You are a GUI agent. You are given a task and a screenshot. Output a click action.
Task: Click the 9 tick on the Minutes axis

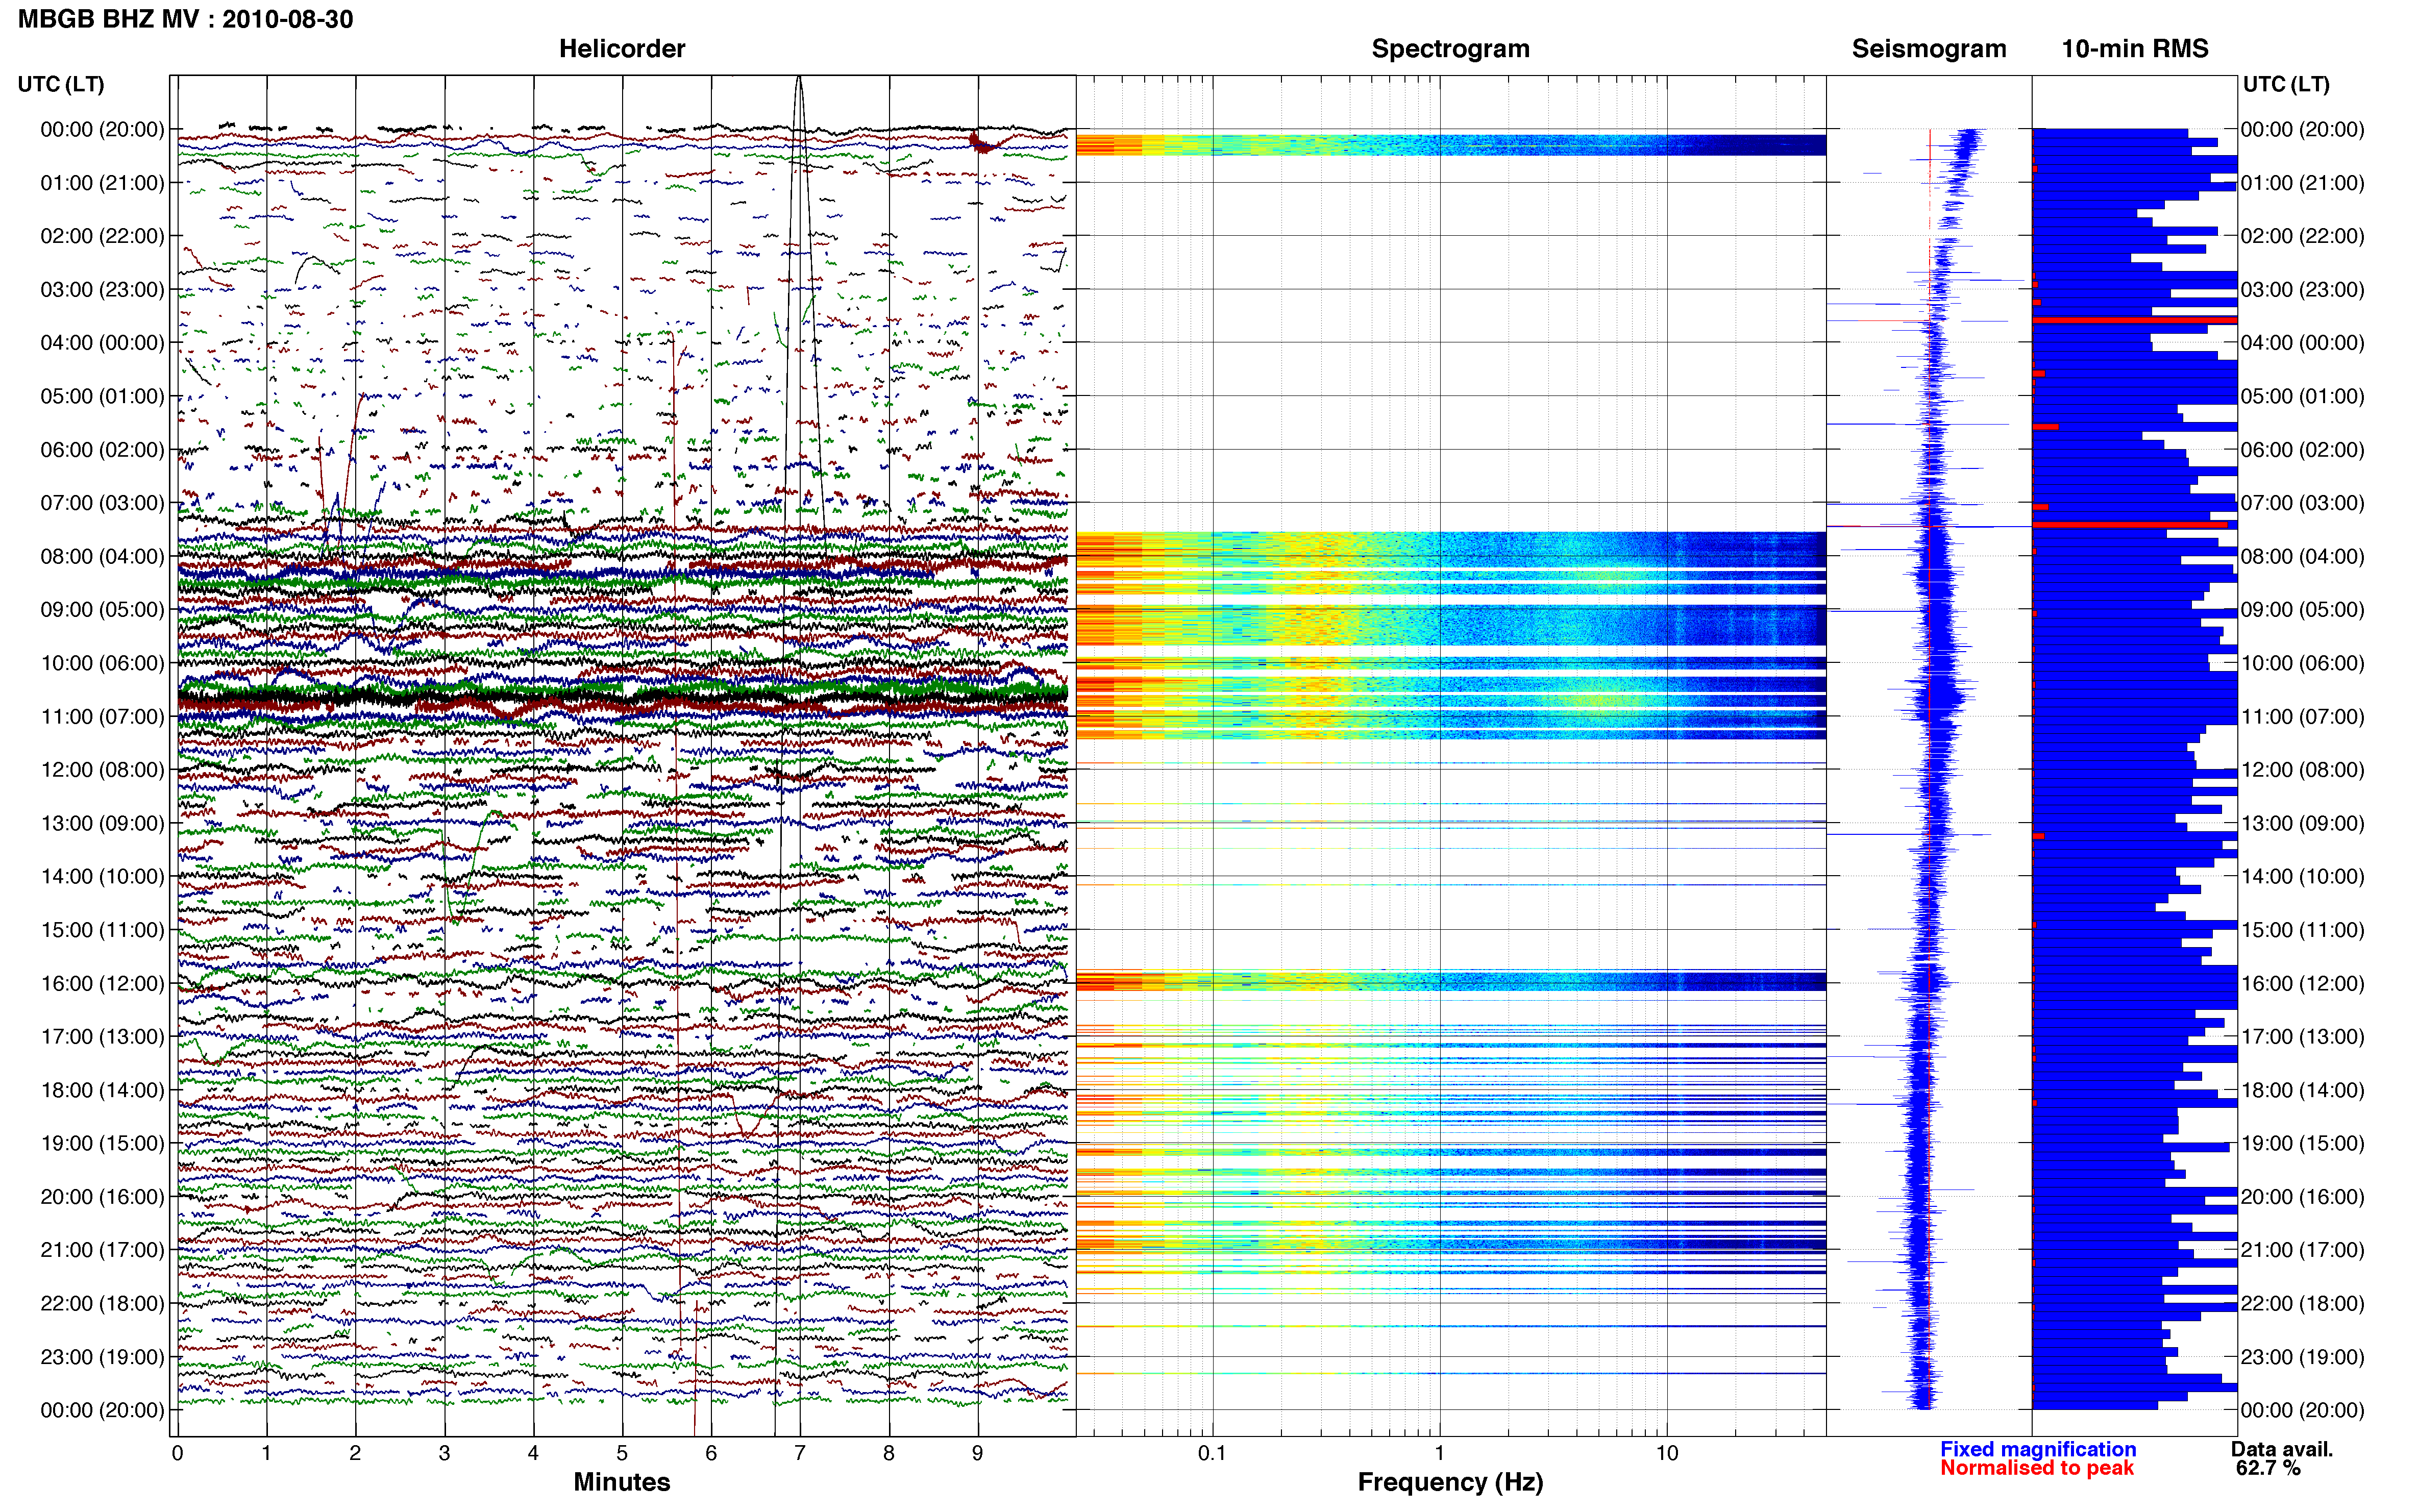click(978, 1453)
